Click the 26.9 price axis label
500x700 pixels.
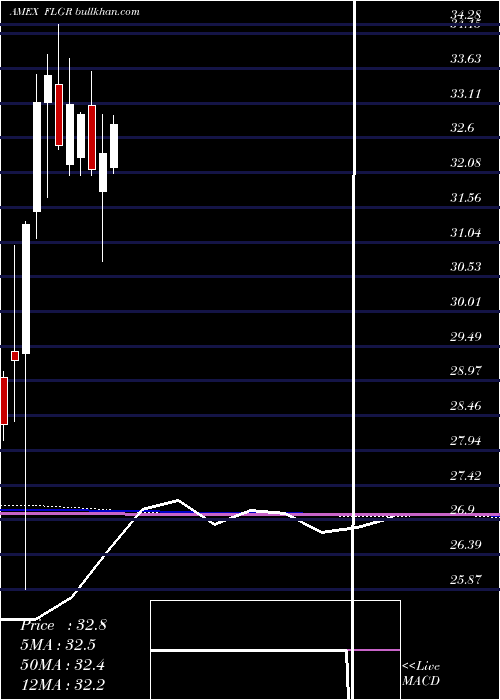point(462,510)
